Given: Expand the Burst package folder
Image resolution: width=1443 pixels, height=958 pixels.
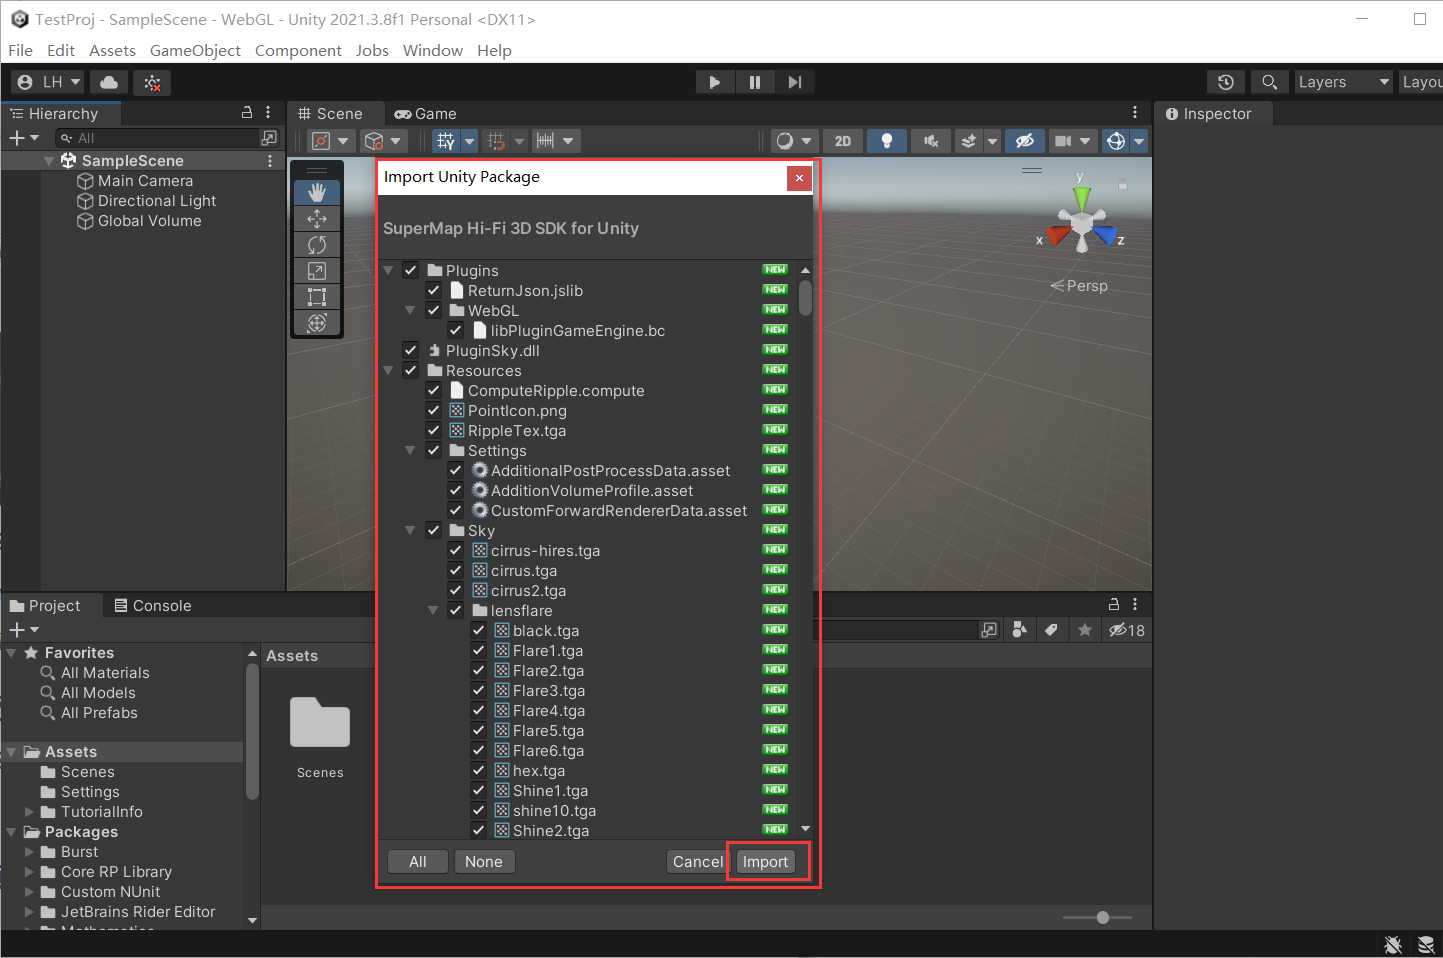Looking at the screenshot, I should [x=30, y=852].
